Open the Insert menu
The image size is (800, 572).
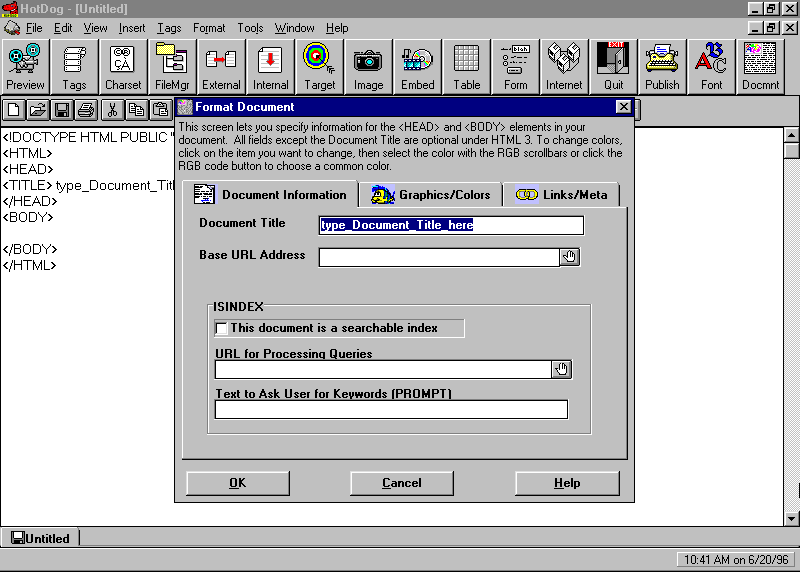point(132,28)
